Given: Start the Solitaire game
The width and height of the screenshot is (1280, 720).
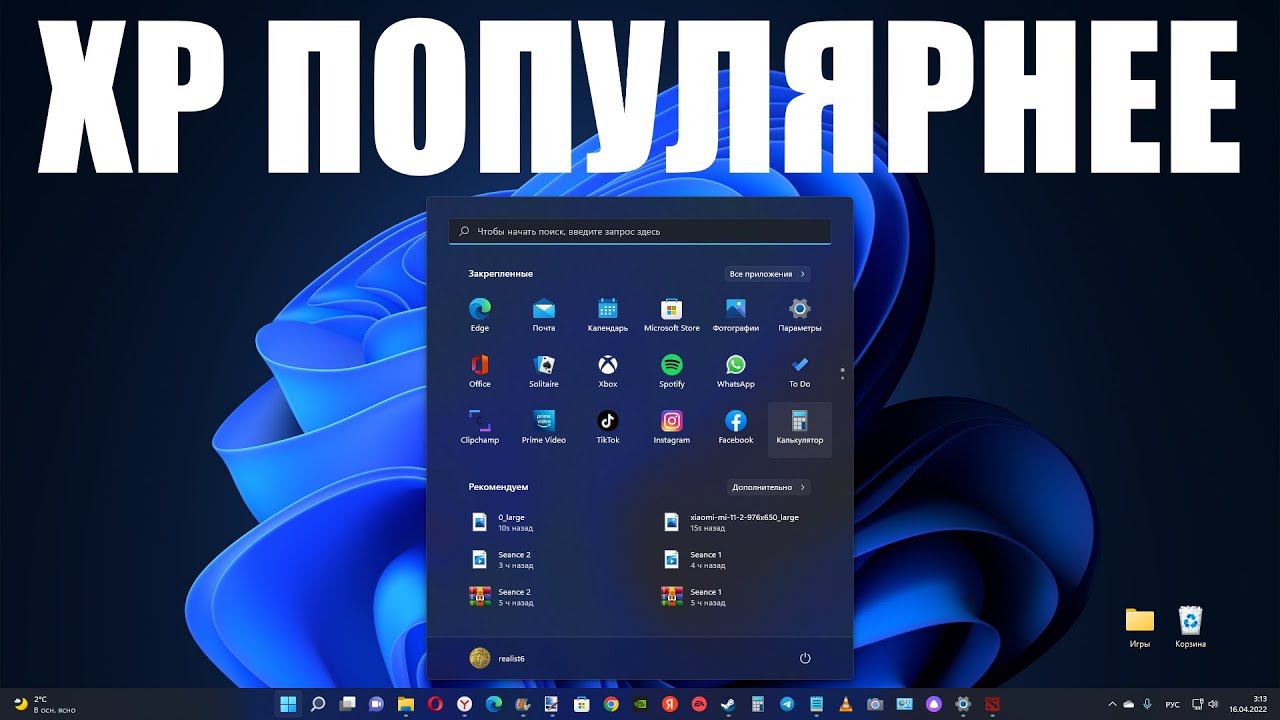Looking at the screenshot, I should point(544,370).
